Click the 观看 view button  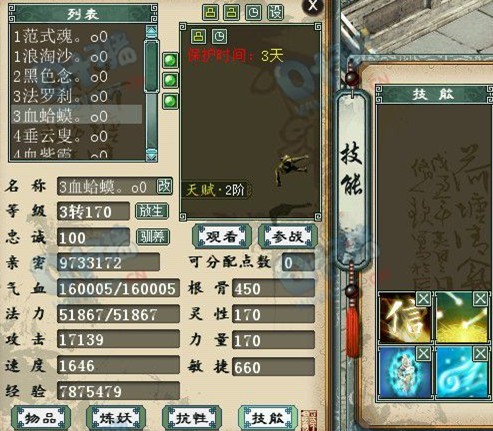(x=221, y=236)
